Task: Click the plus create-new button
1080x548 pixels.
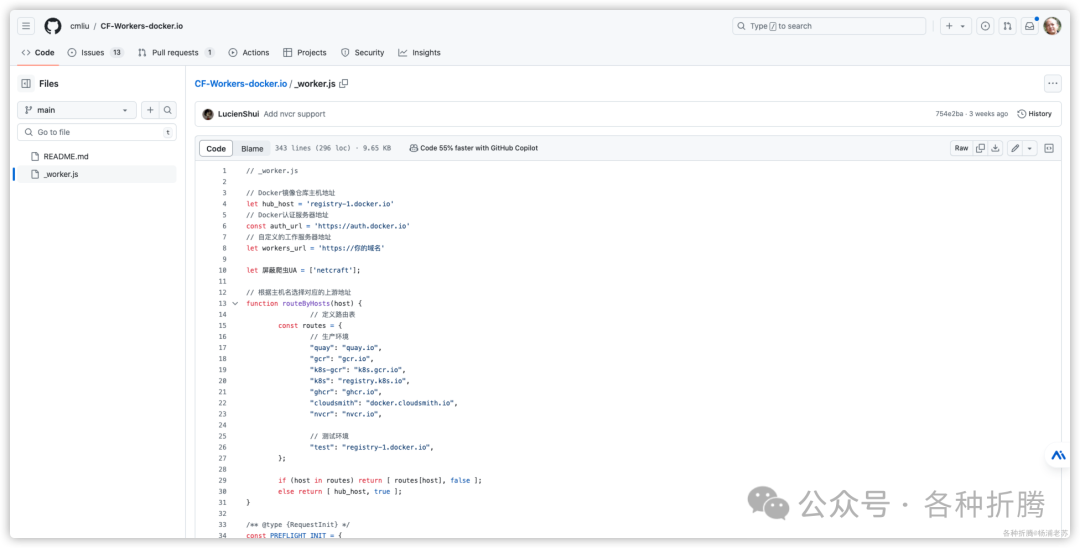Action: pos(949,26)
